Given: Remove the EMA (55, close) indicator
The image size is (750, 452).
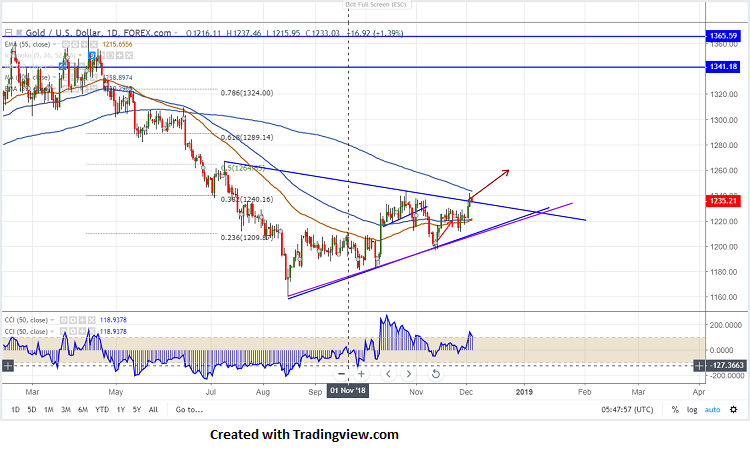Looking at the screenshot, I should click(94, 44).
